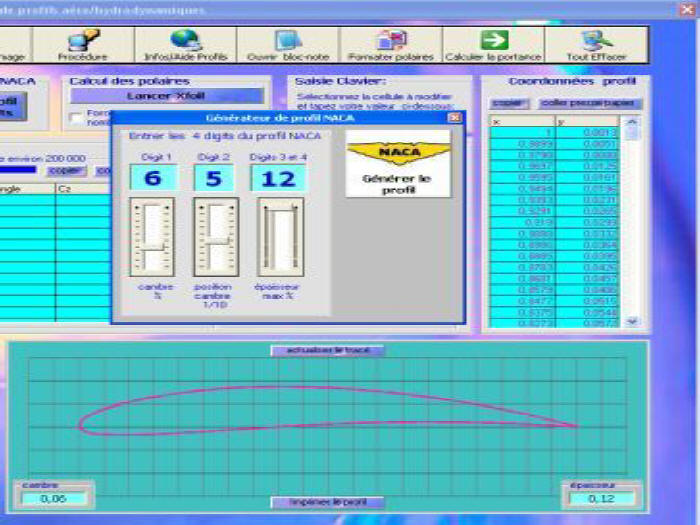700x525 pixels.
Task: Adjust the Digit 2 position cambre slider
Action: click(215, 236)
